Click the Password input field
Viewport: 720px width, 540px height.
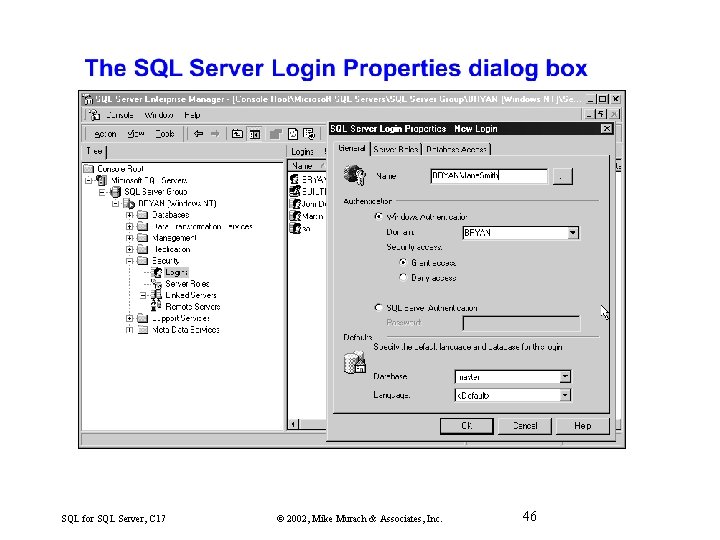521,323
